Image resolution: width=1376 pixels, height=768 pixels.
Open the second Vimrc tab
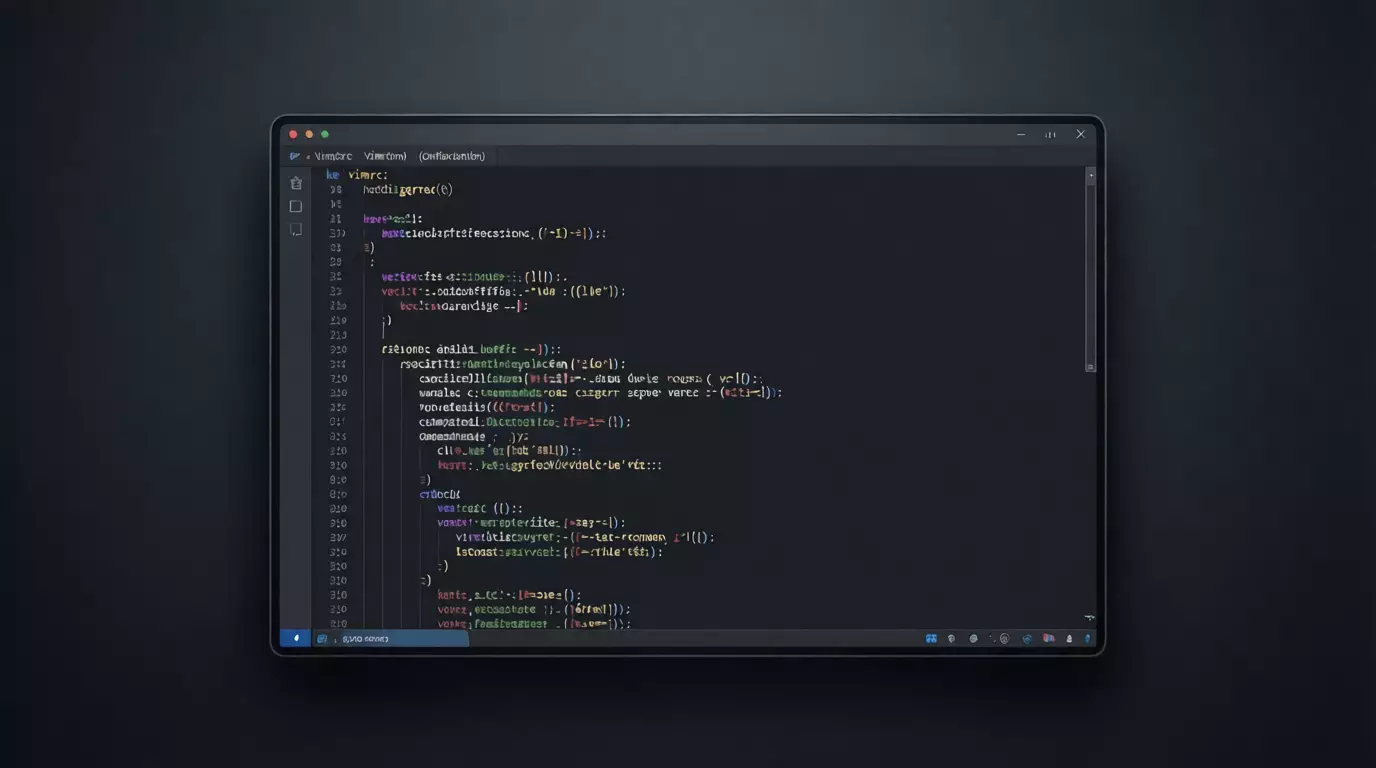[385, 156]
